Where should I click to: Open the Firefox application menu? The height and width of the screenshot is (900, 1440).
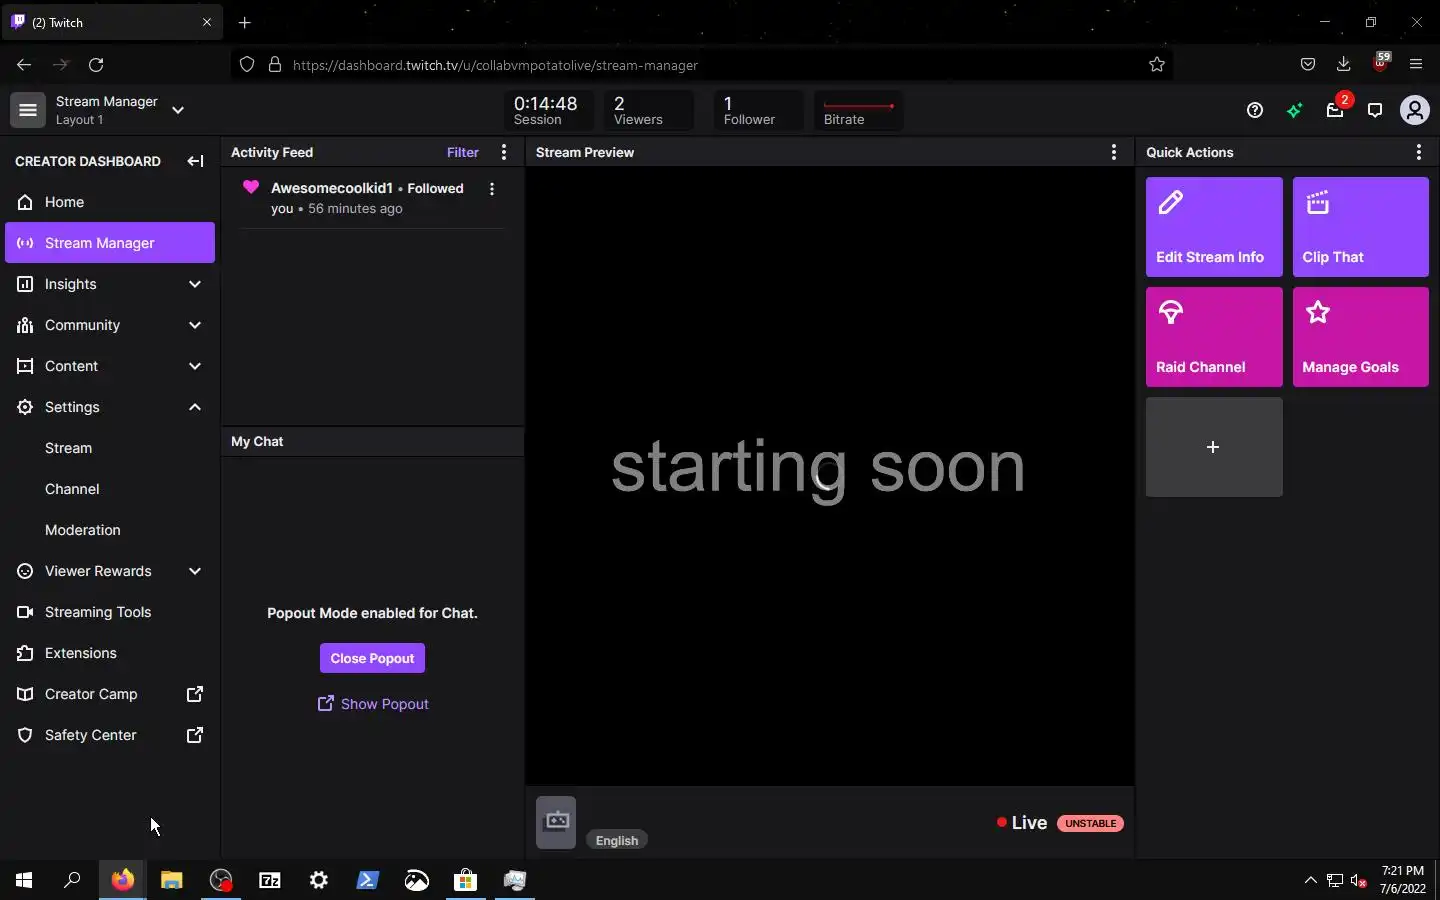(1416, 65)
